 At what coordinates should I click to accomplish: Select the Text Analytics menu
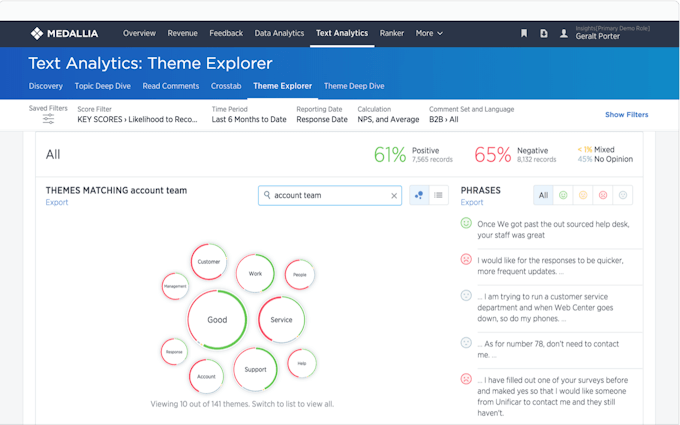[x=342, y=33]
